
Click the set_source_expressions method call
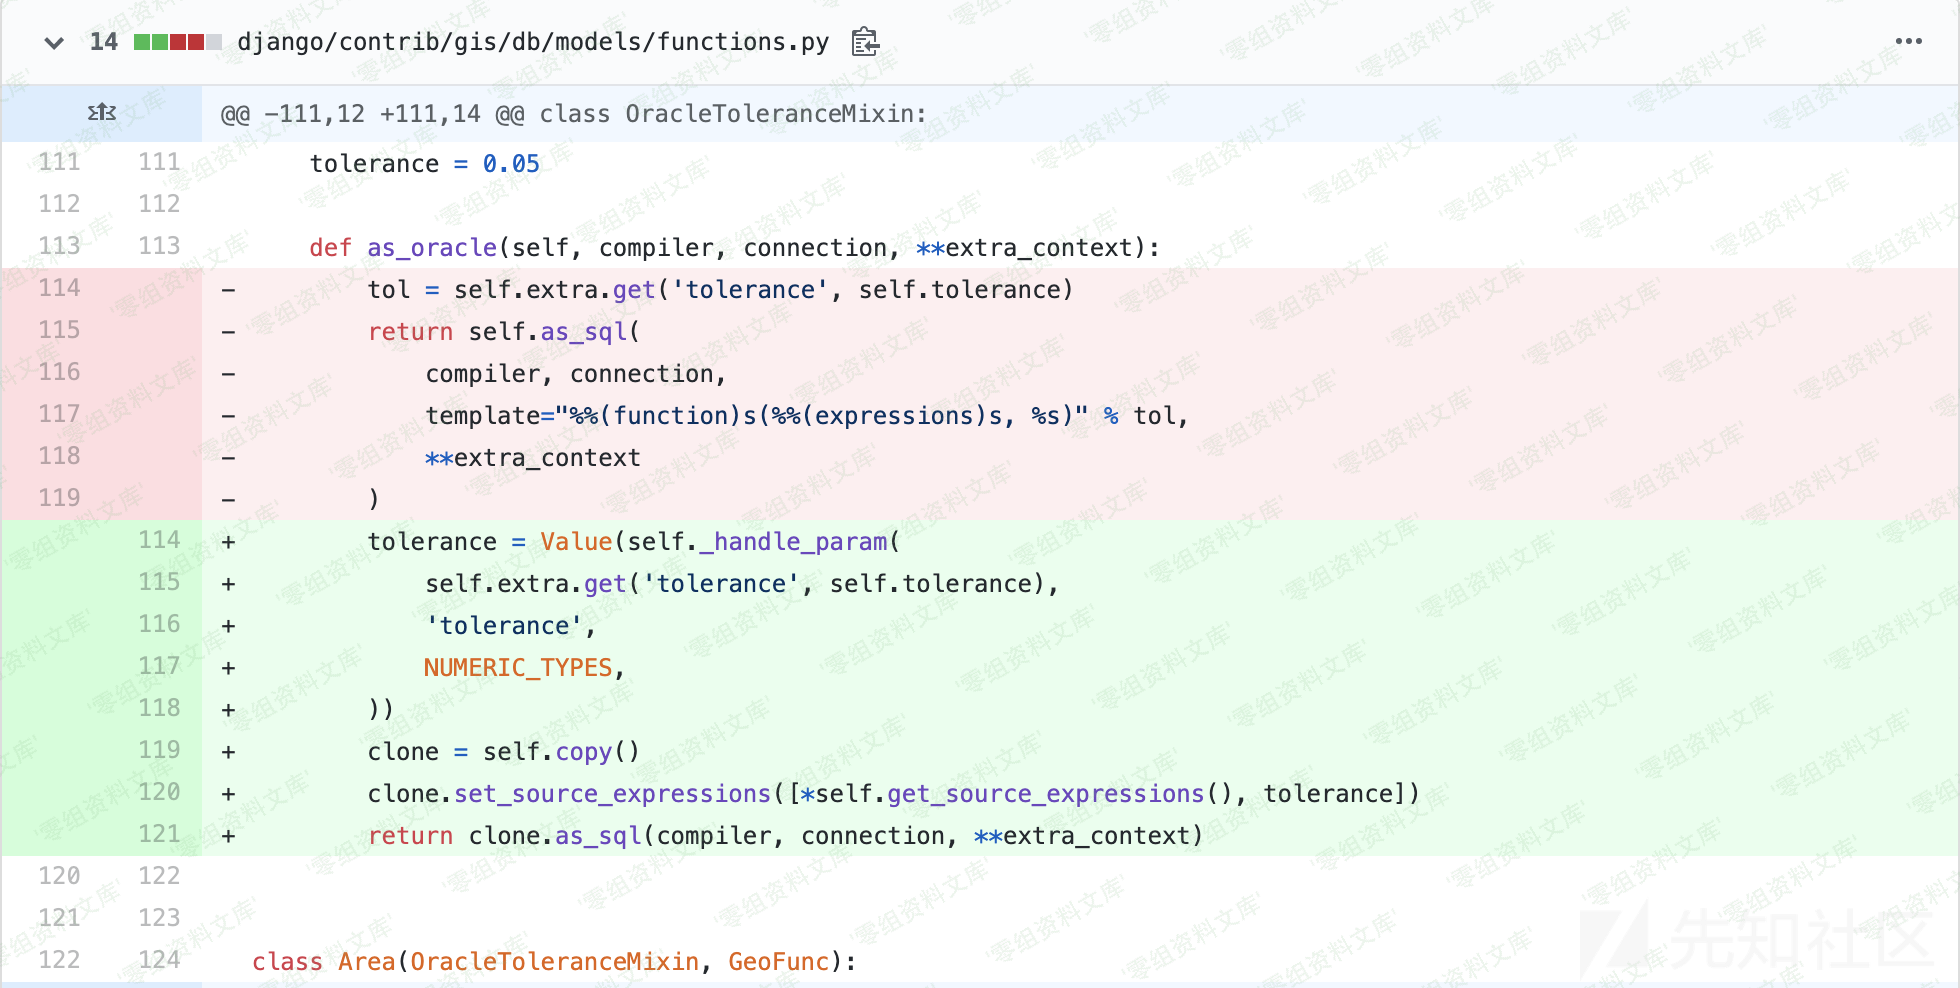pos(612,794)
